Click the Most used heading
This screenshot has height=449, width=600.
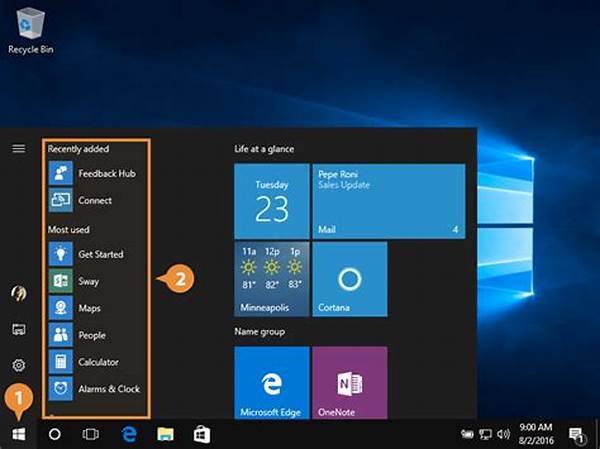click(68, 229)
